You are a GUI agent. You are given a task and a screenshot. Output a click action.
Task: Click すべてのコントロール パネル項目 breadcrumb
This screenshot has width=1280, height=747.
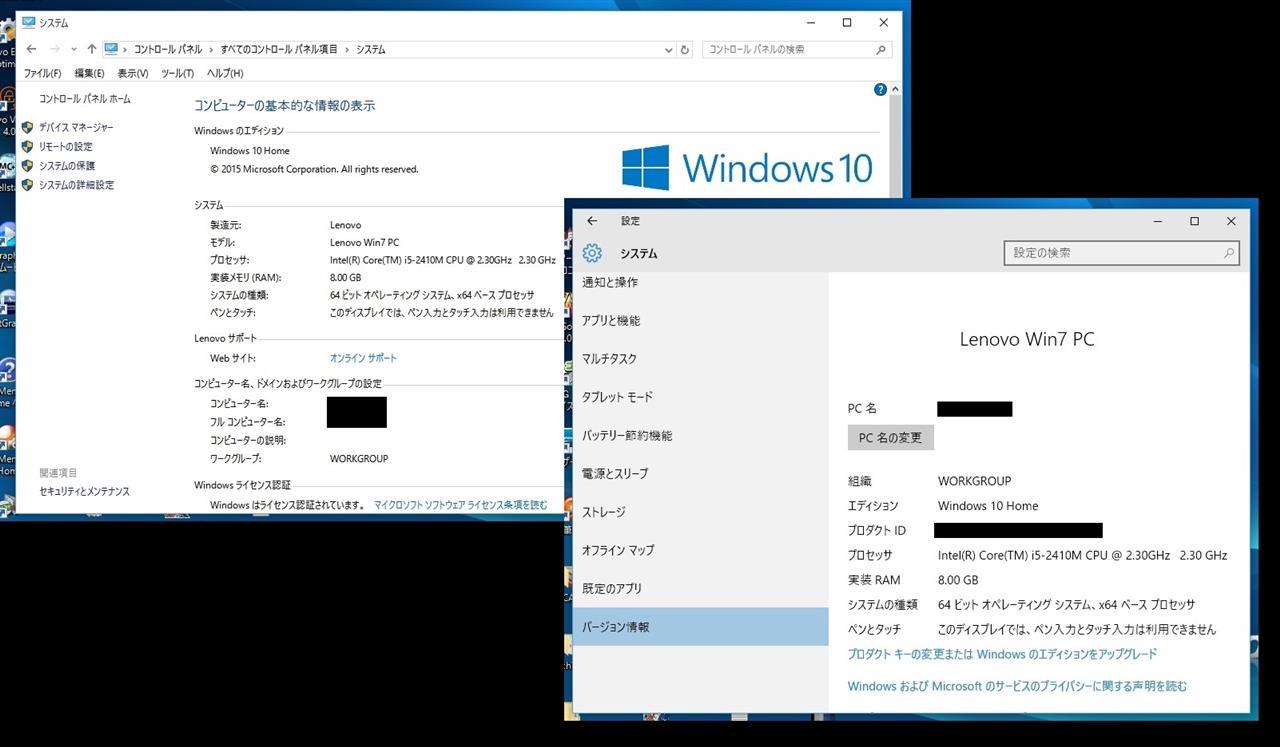[x=280, y=49]
